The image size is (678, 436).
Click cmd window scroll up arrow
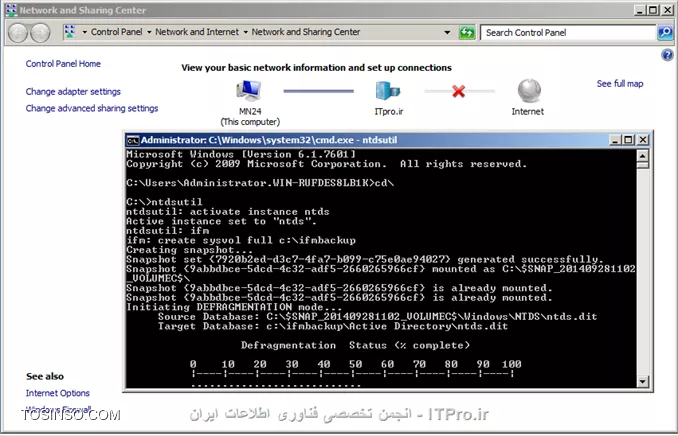click(x=643, y=156)
